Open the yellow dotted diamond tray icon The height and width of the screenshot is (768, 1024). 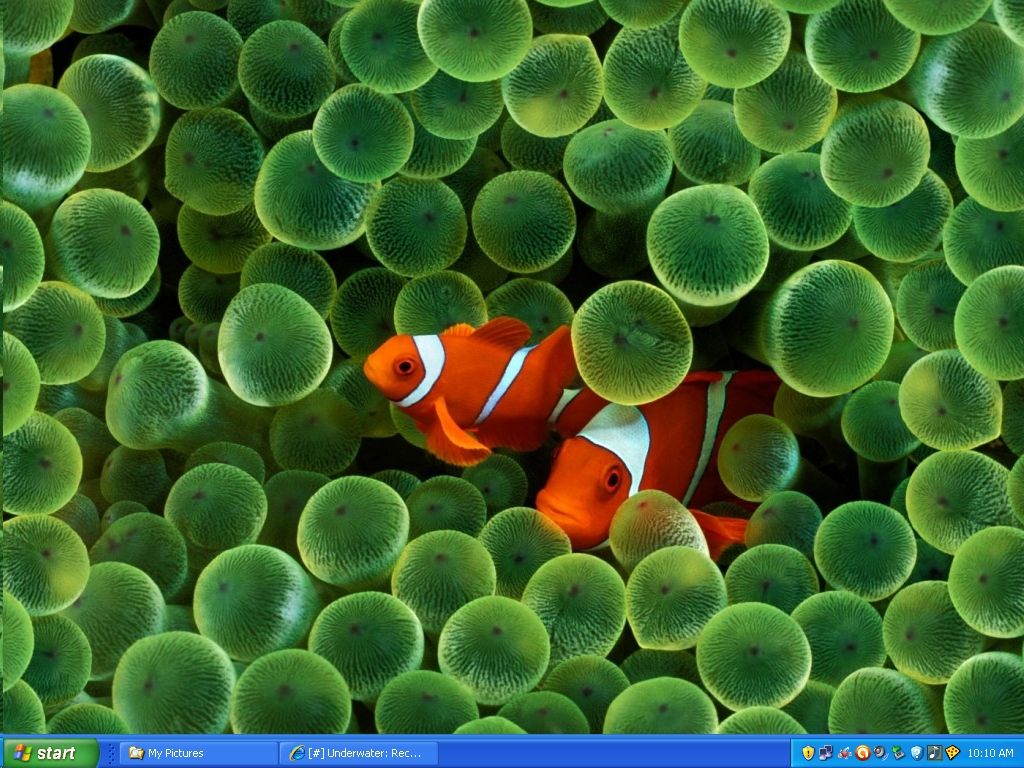point(952,752)
